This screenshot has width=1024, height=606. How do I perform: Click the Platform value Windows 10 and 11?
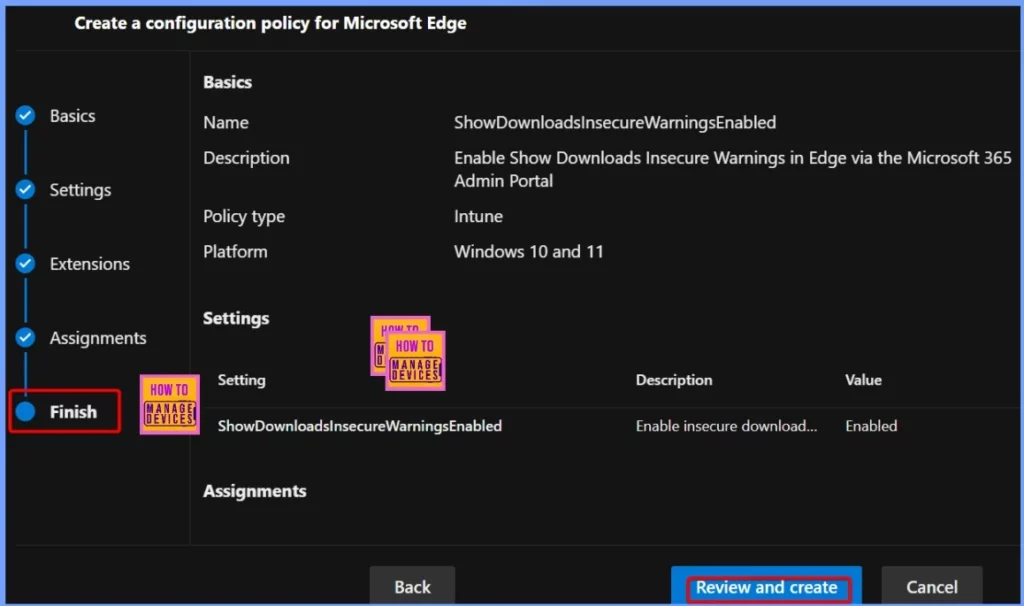coord(528,251)
